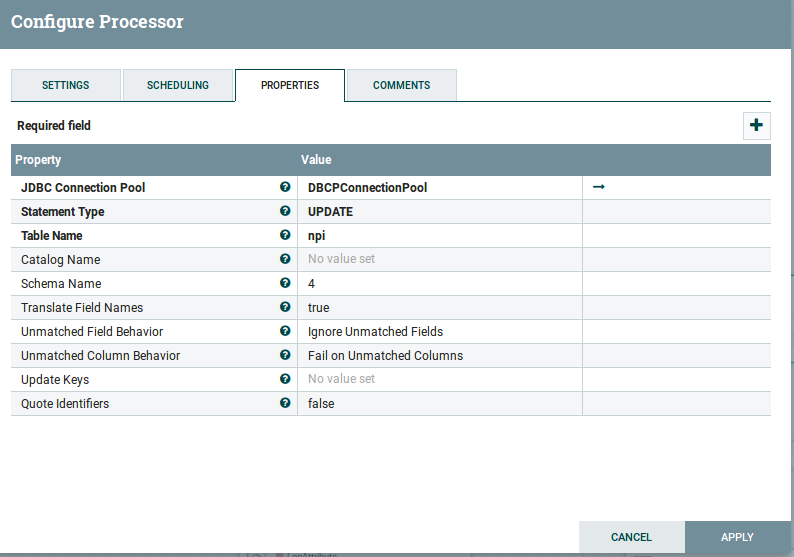Select the Update Keys property name
794x557 pixels.
[x=55, y=380]
